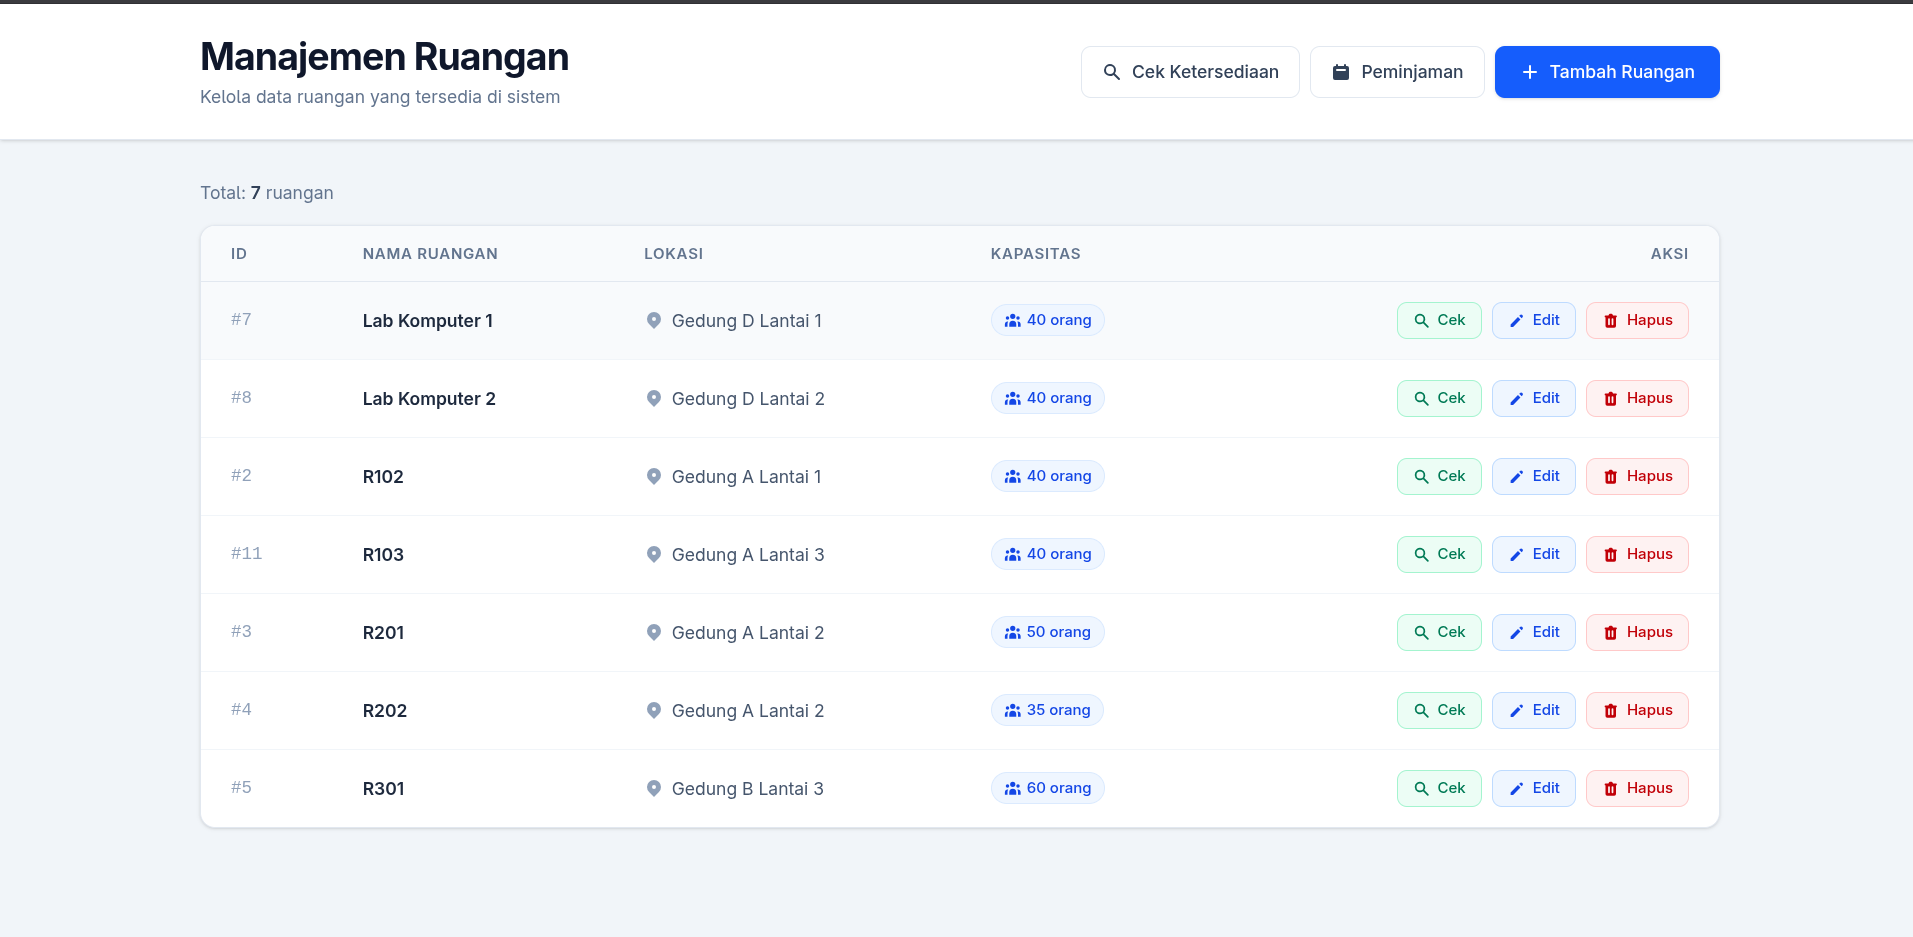Click the KAPASITAS column header
The image size is (1913, 937).
click(1036, 254)
